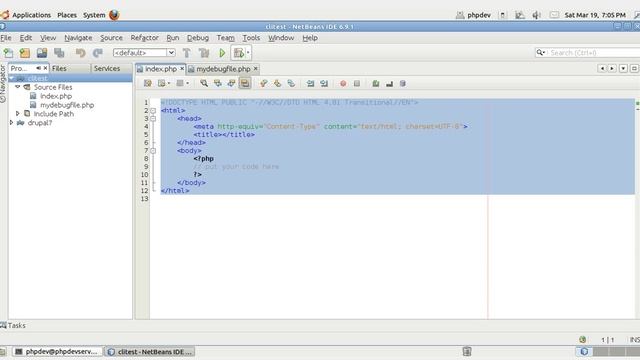The width and height of the screenshot is (640, 360).
Task: Undo the last action via toolbar
Action: tap(80, 53)
